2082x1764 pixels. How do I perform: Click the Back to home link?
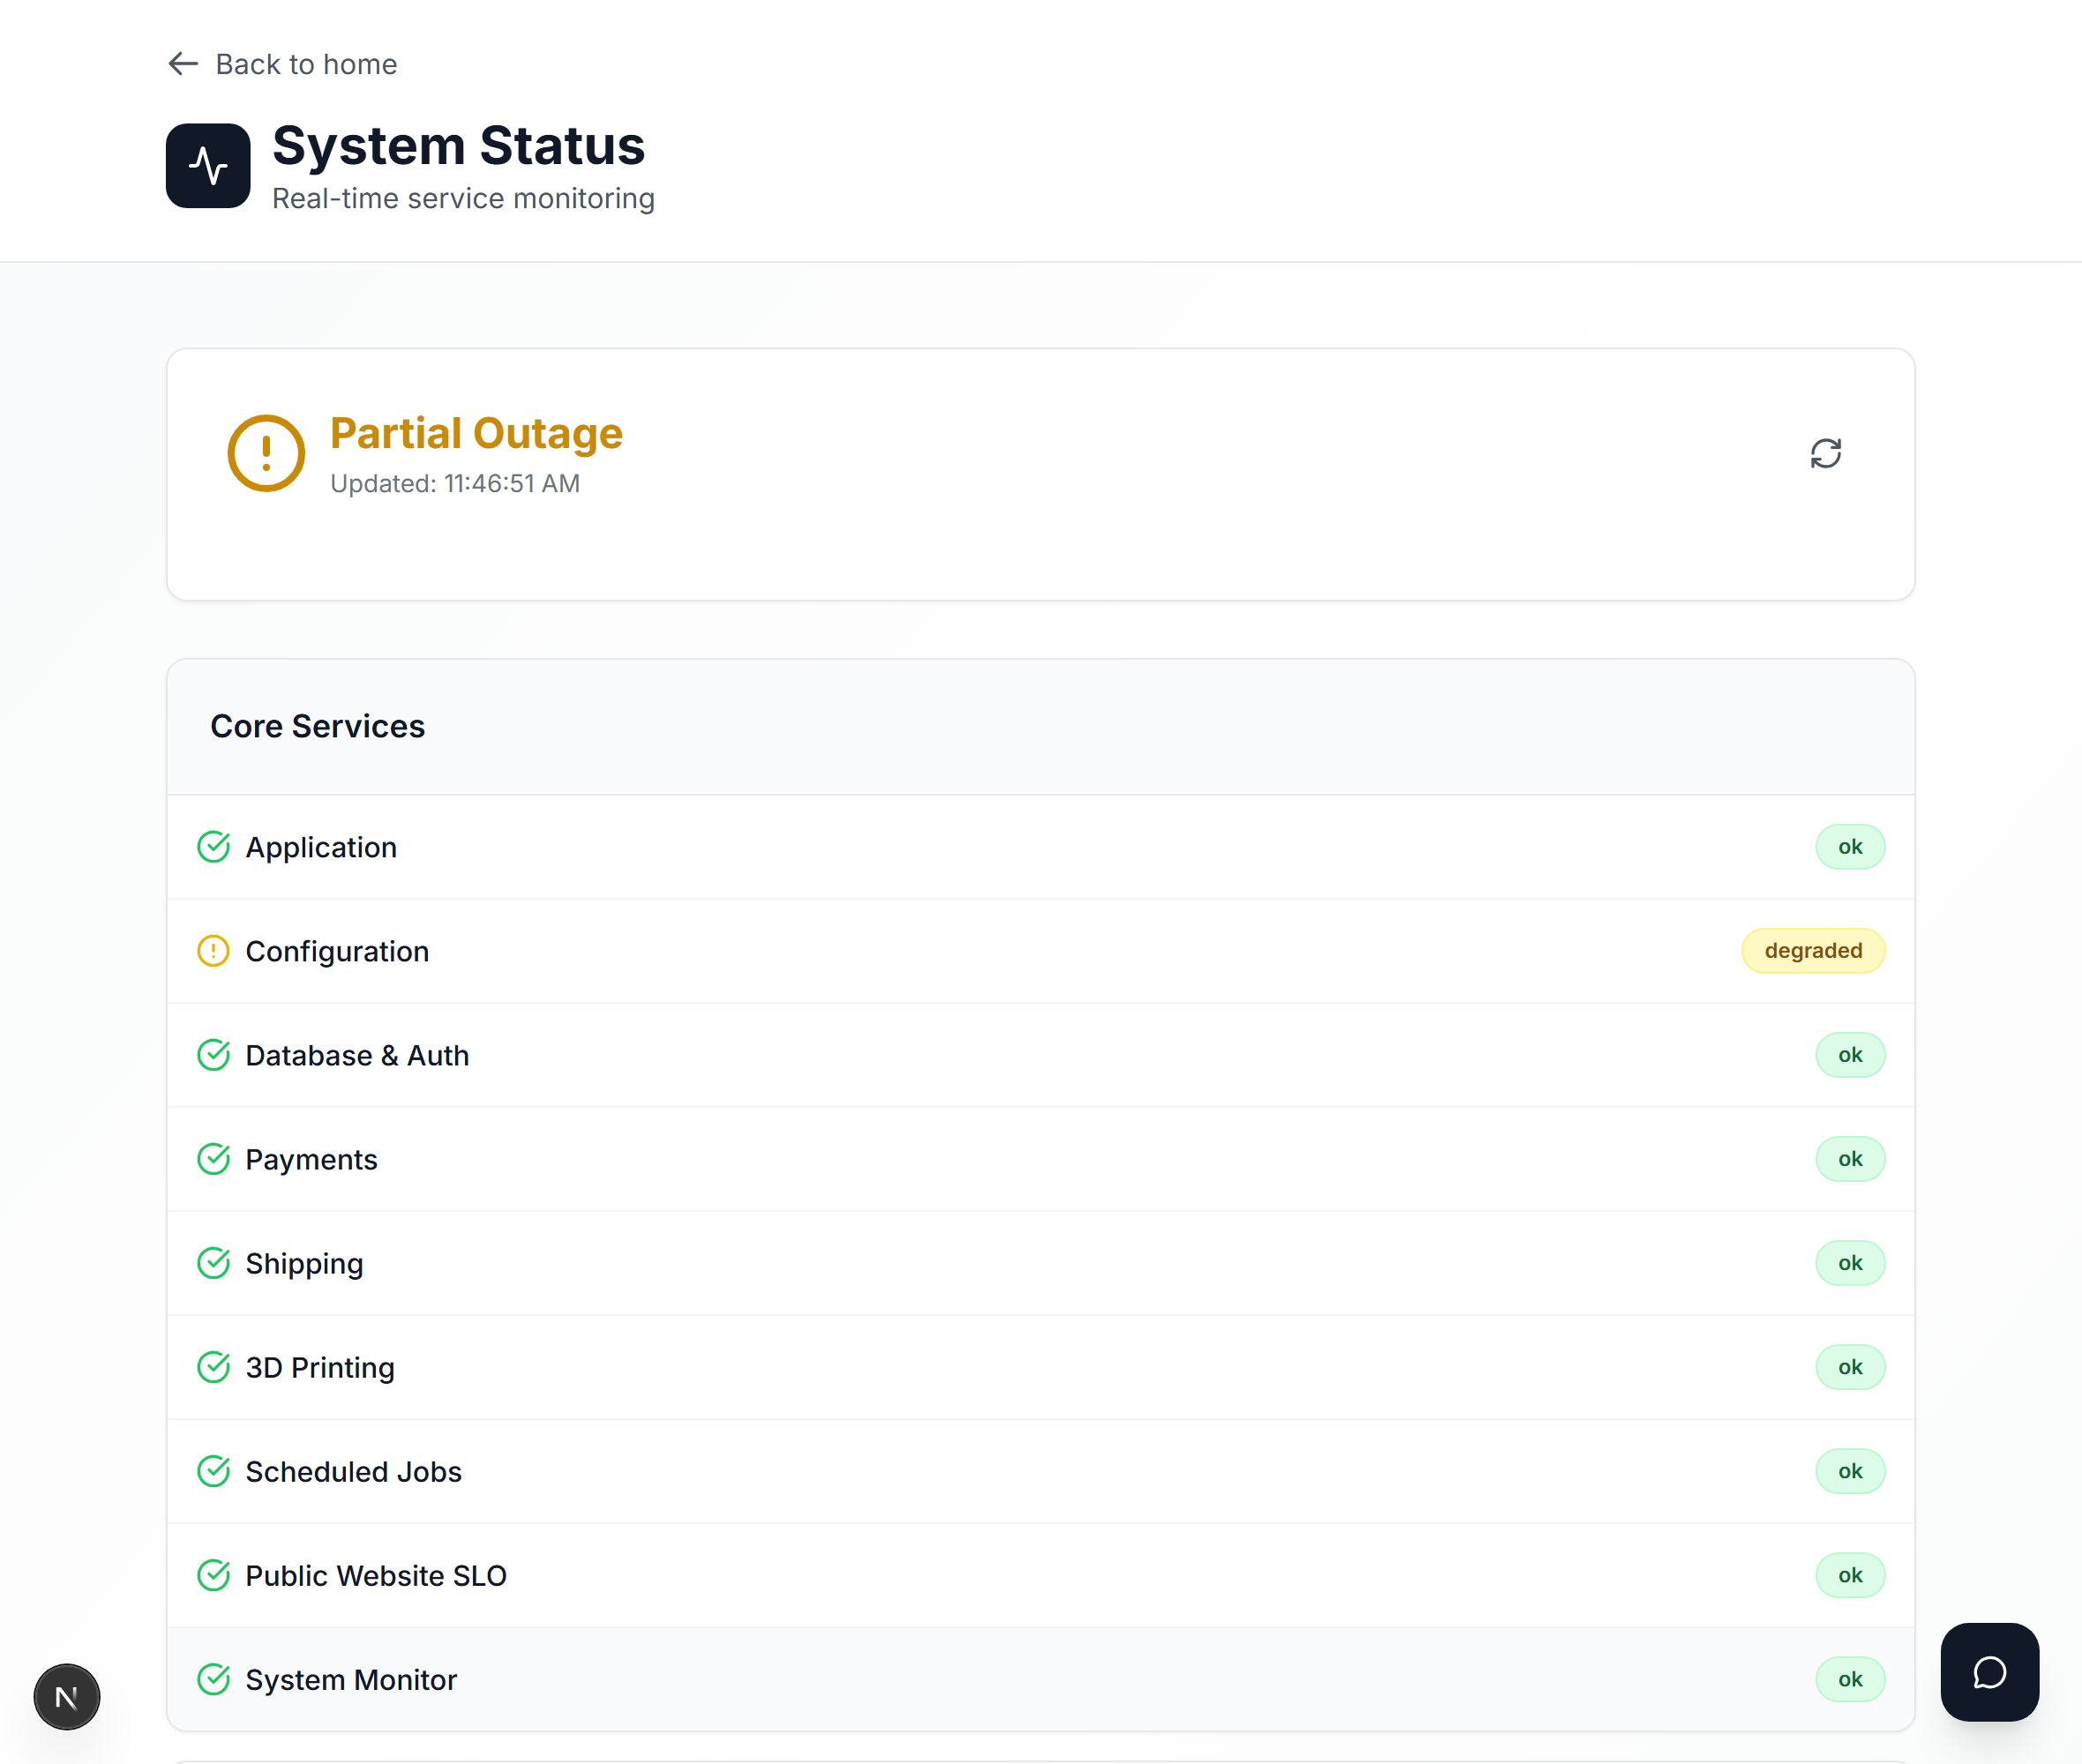click(x=282, y=64)
